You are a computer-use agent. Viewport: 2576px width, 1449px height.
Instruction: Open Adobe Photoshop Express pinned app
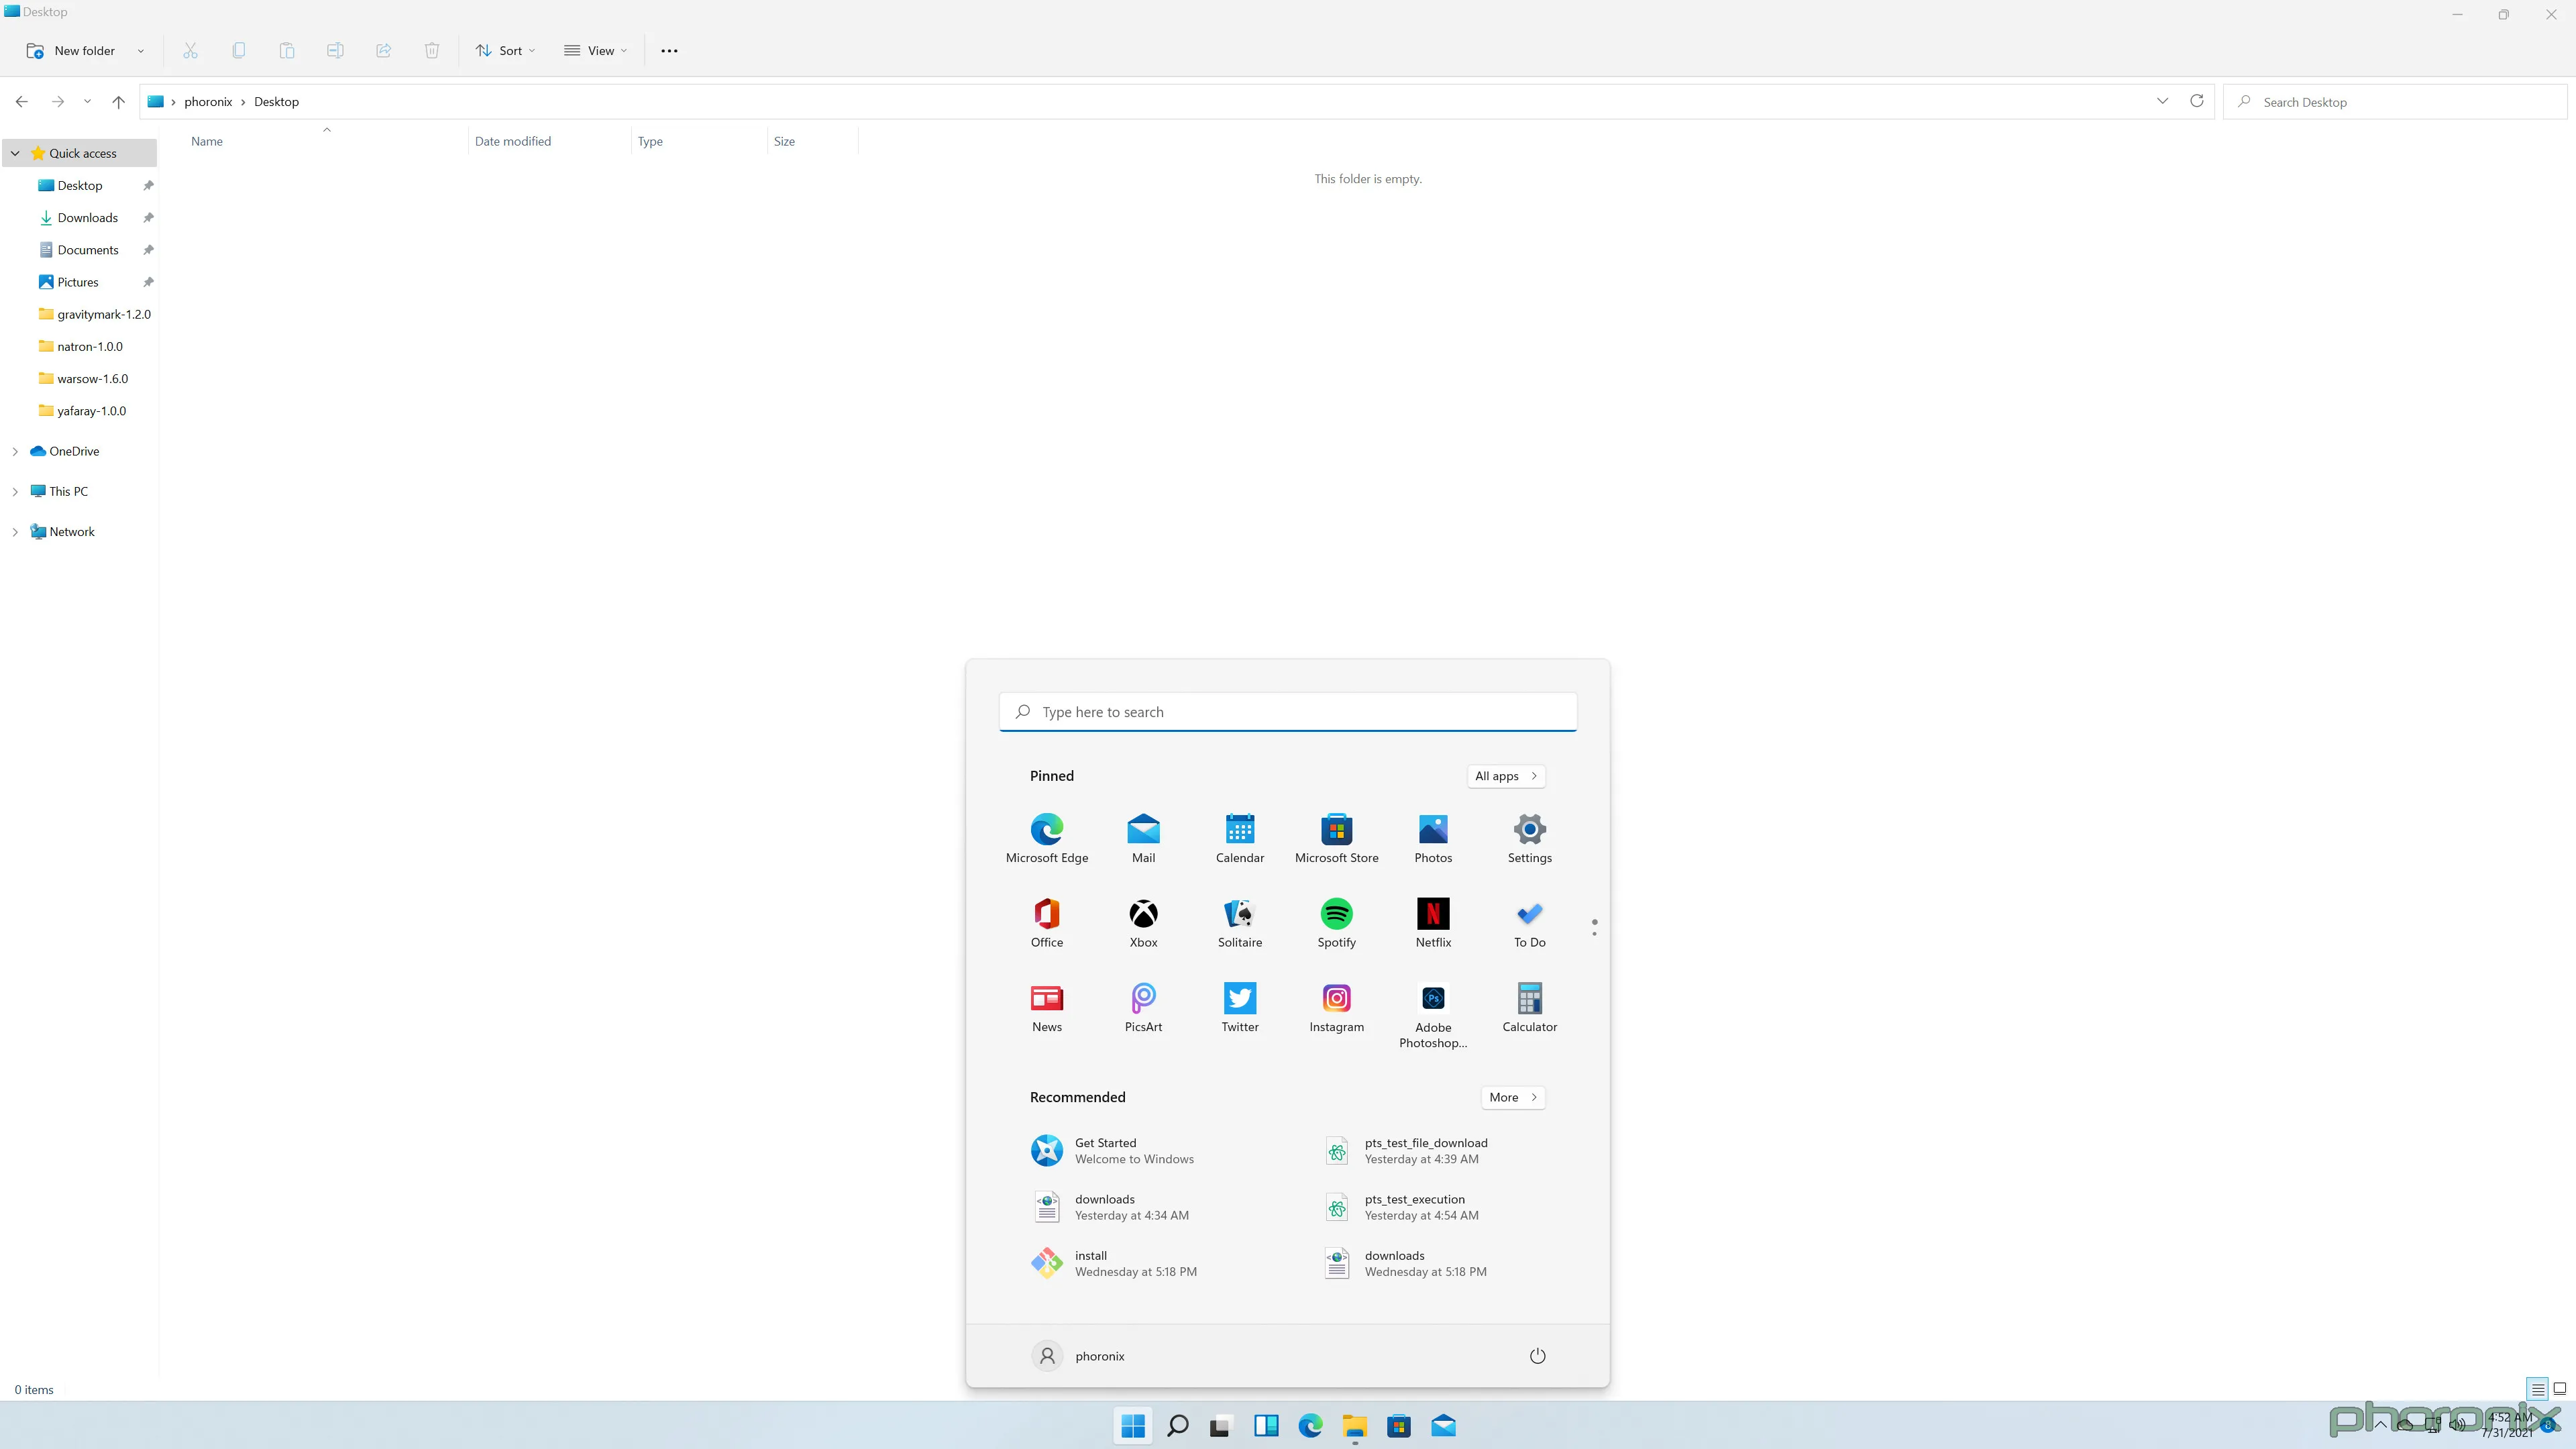pos(1433,1005)
